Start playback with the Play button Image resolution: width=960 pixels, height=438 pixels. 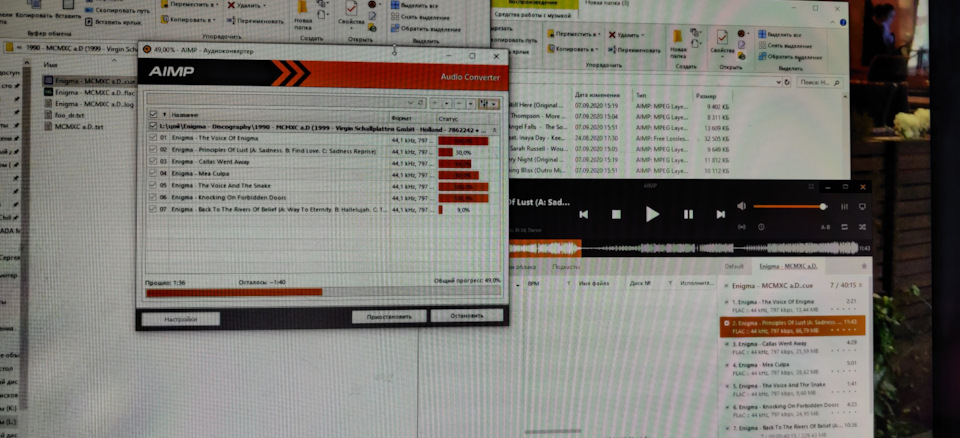click(x=652, y=214)
